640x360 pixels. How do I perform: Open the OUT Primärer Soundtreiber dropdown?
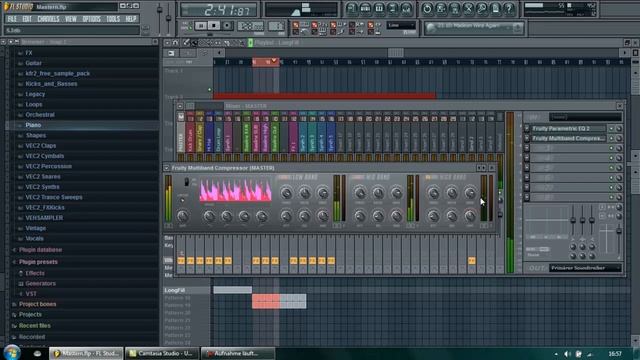pos(585,268)
